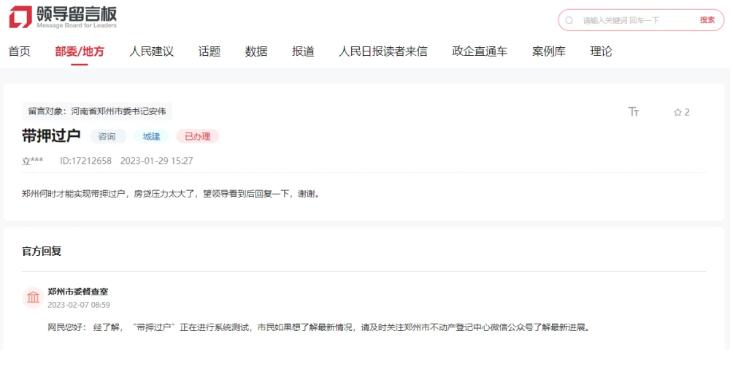Click the 领导留言板 red logo icon

(21, 17)
